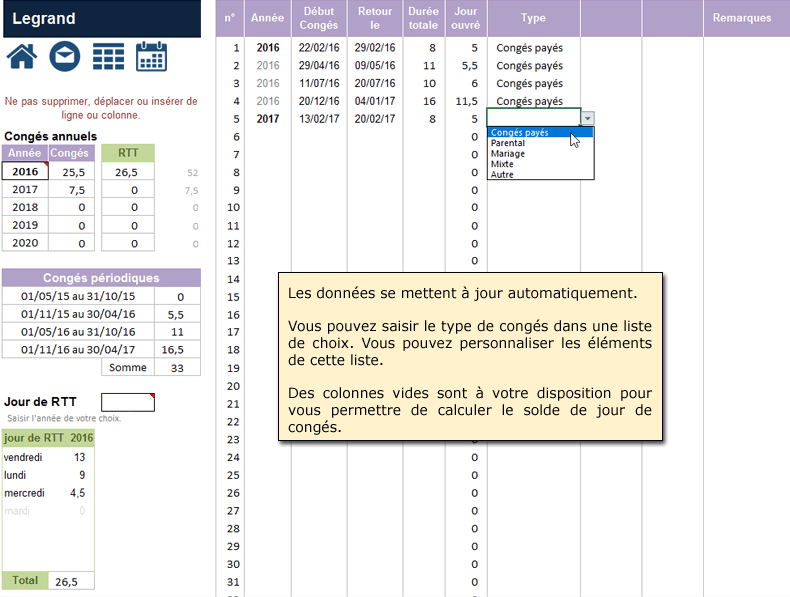790x597 pixels.
Task: Select period 01/05/16 au 31/10/16
Action: pos(78,331)
